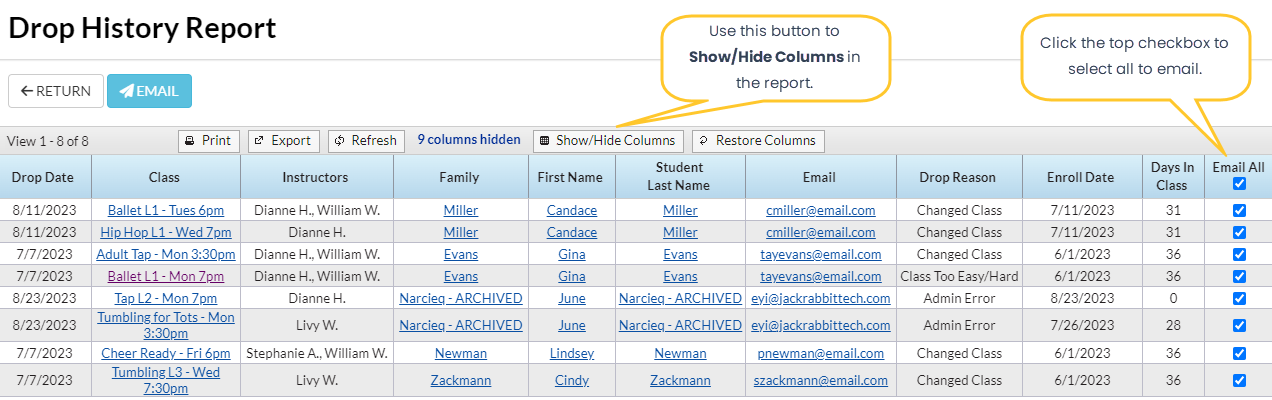Sort by the Enroll Date column header
The height and width of the screenshot is (400, 1272).
1080,177
